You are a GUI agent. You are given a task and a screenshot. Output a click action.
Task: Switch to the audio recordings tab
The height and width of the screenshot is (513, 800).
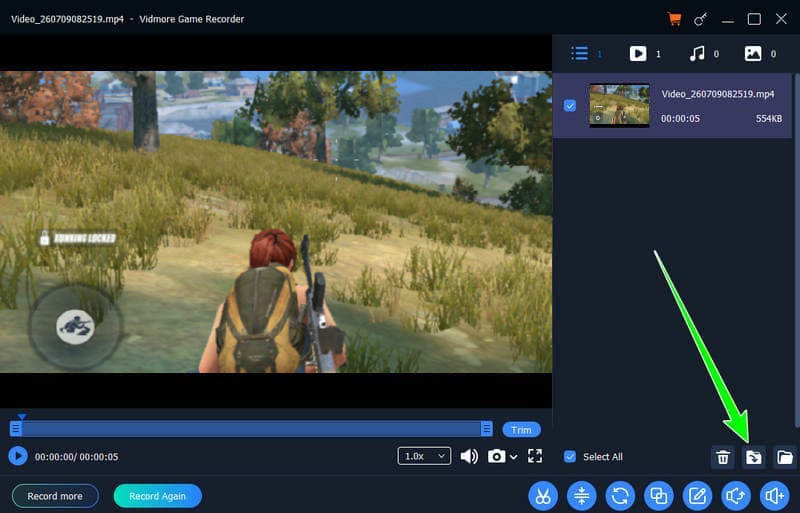coord(697,54)
